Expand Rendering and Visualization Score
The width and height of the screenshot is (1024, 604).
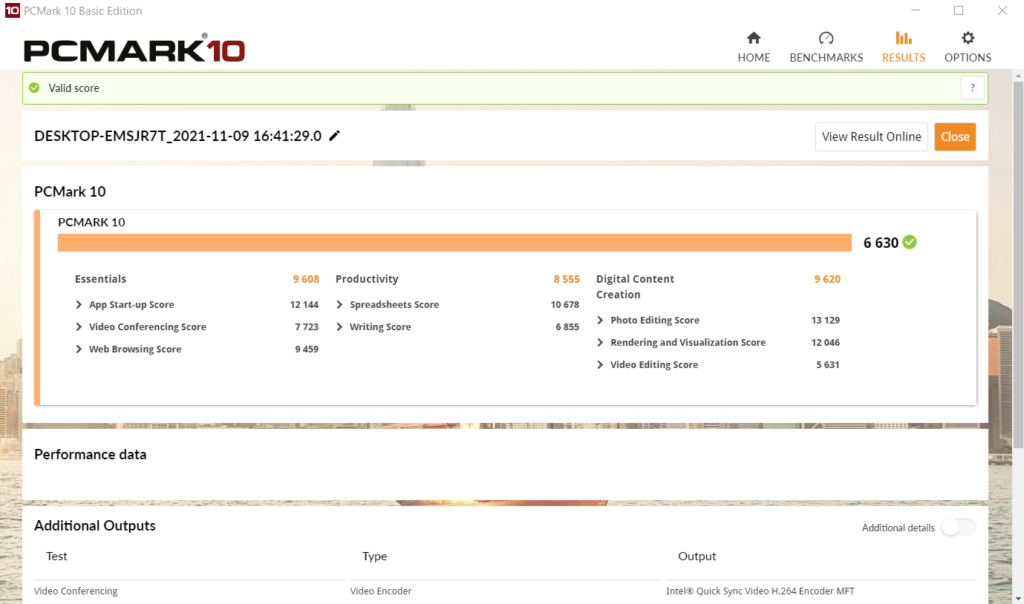click(600, 342)
